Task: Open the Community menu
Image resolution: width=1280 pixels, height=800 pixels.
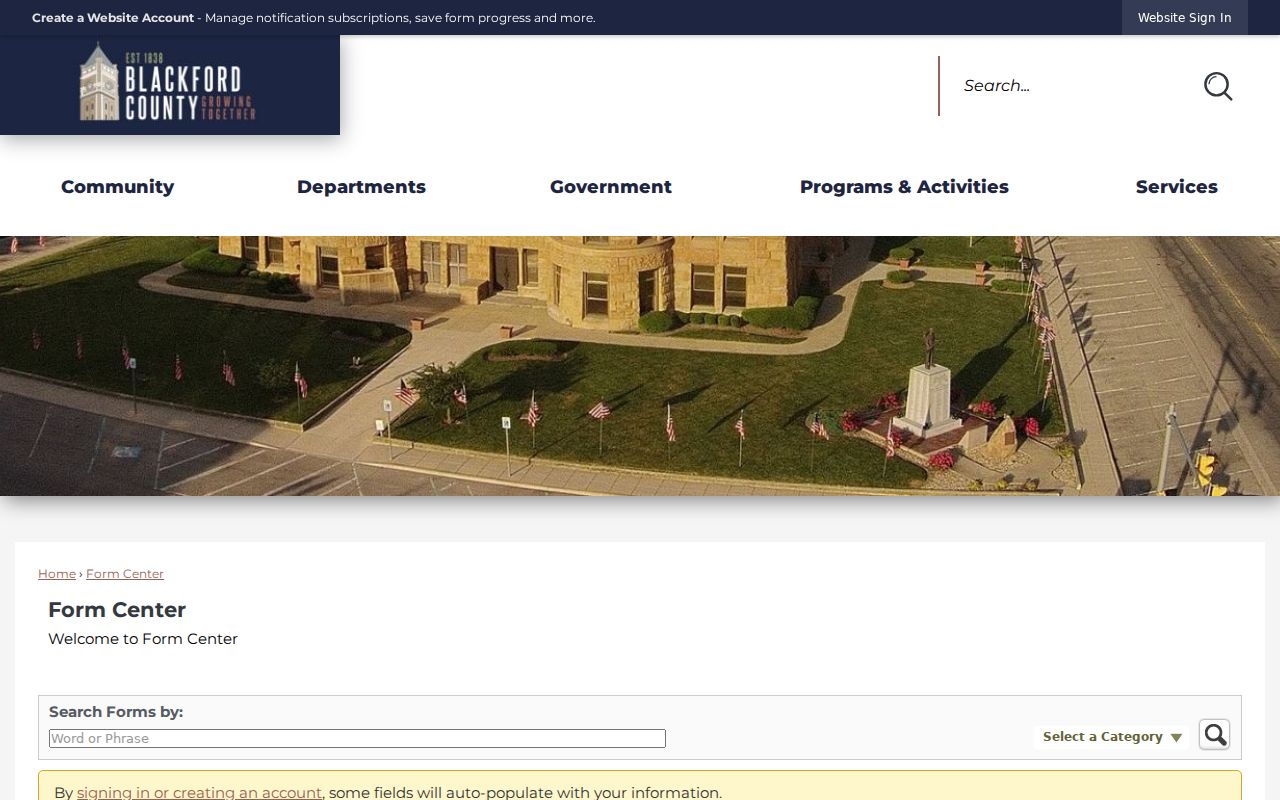Action: tap(117, 187)
